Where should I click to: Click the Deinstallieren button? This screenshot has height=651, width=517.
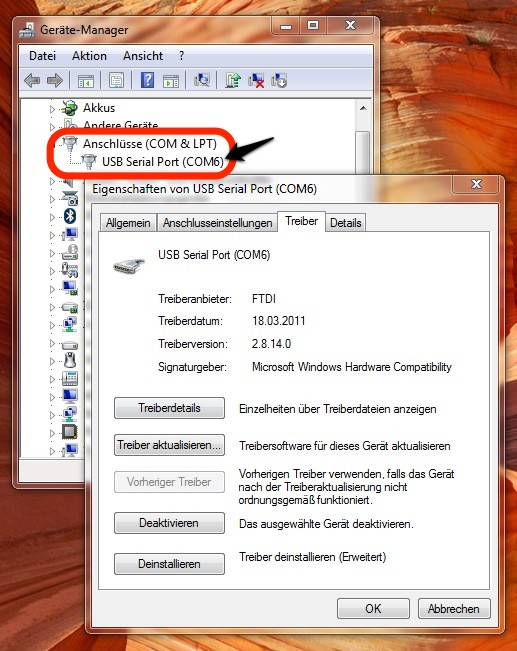point(169,564)
